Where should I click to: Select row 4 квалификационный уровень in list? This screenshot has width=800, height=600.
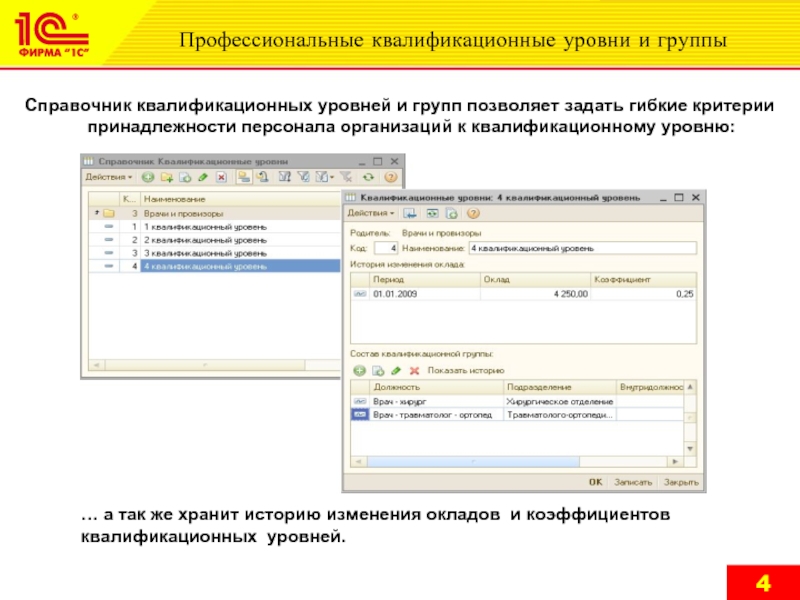214,266
